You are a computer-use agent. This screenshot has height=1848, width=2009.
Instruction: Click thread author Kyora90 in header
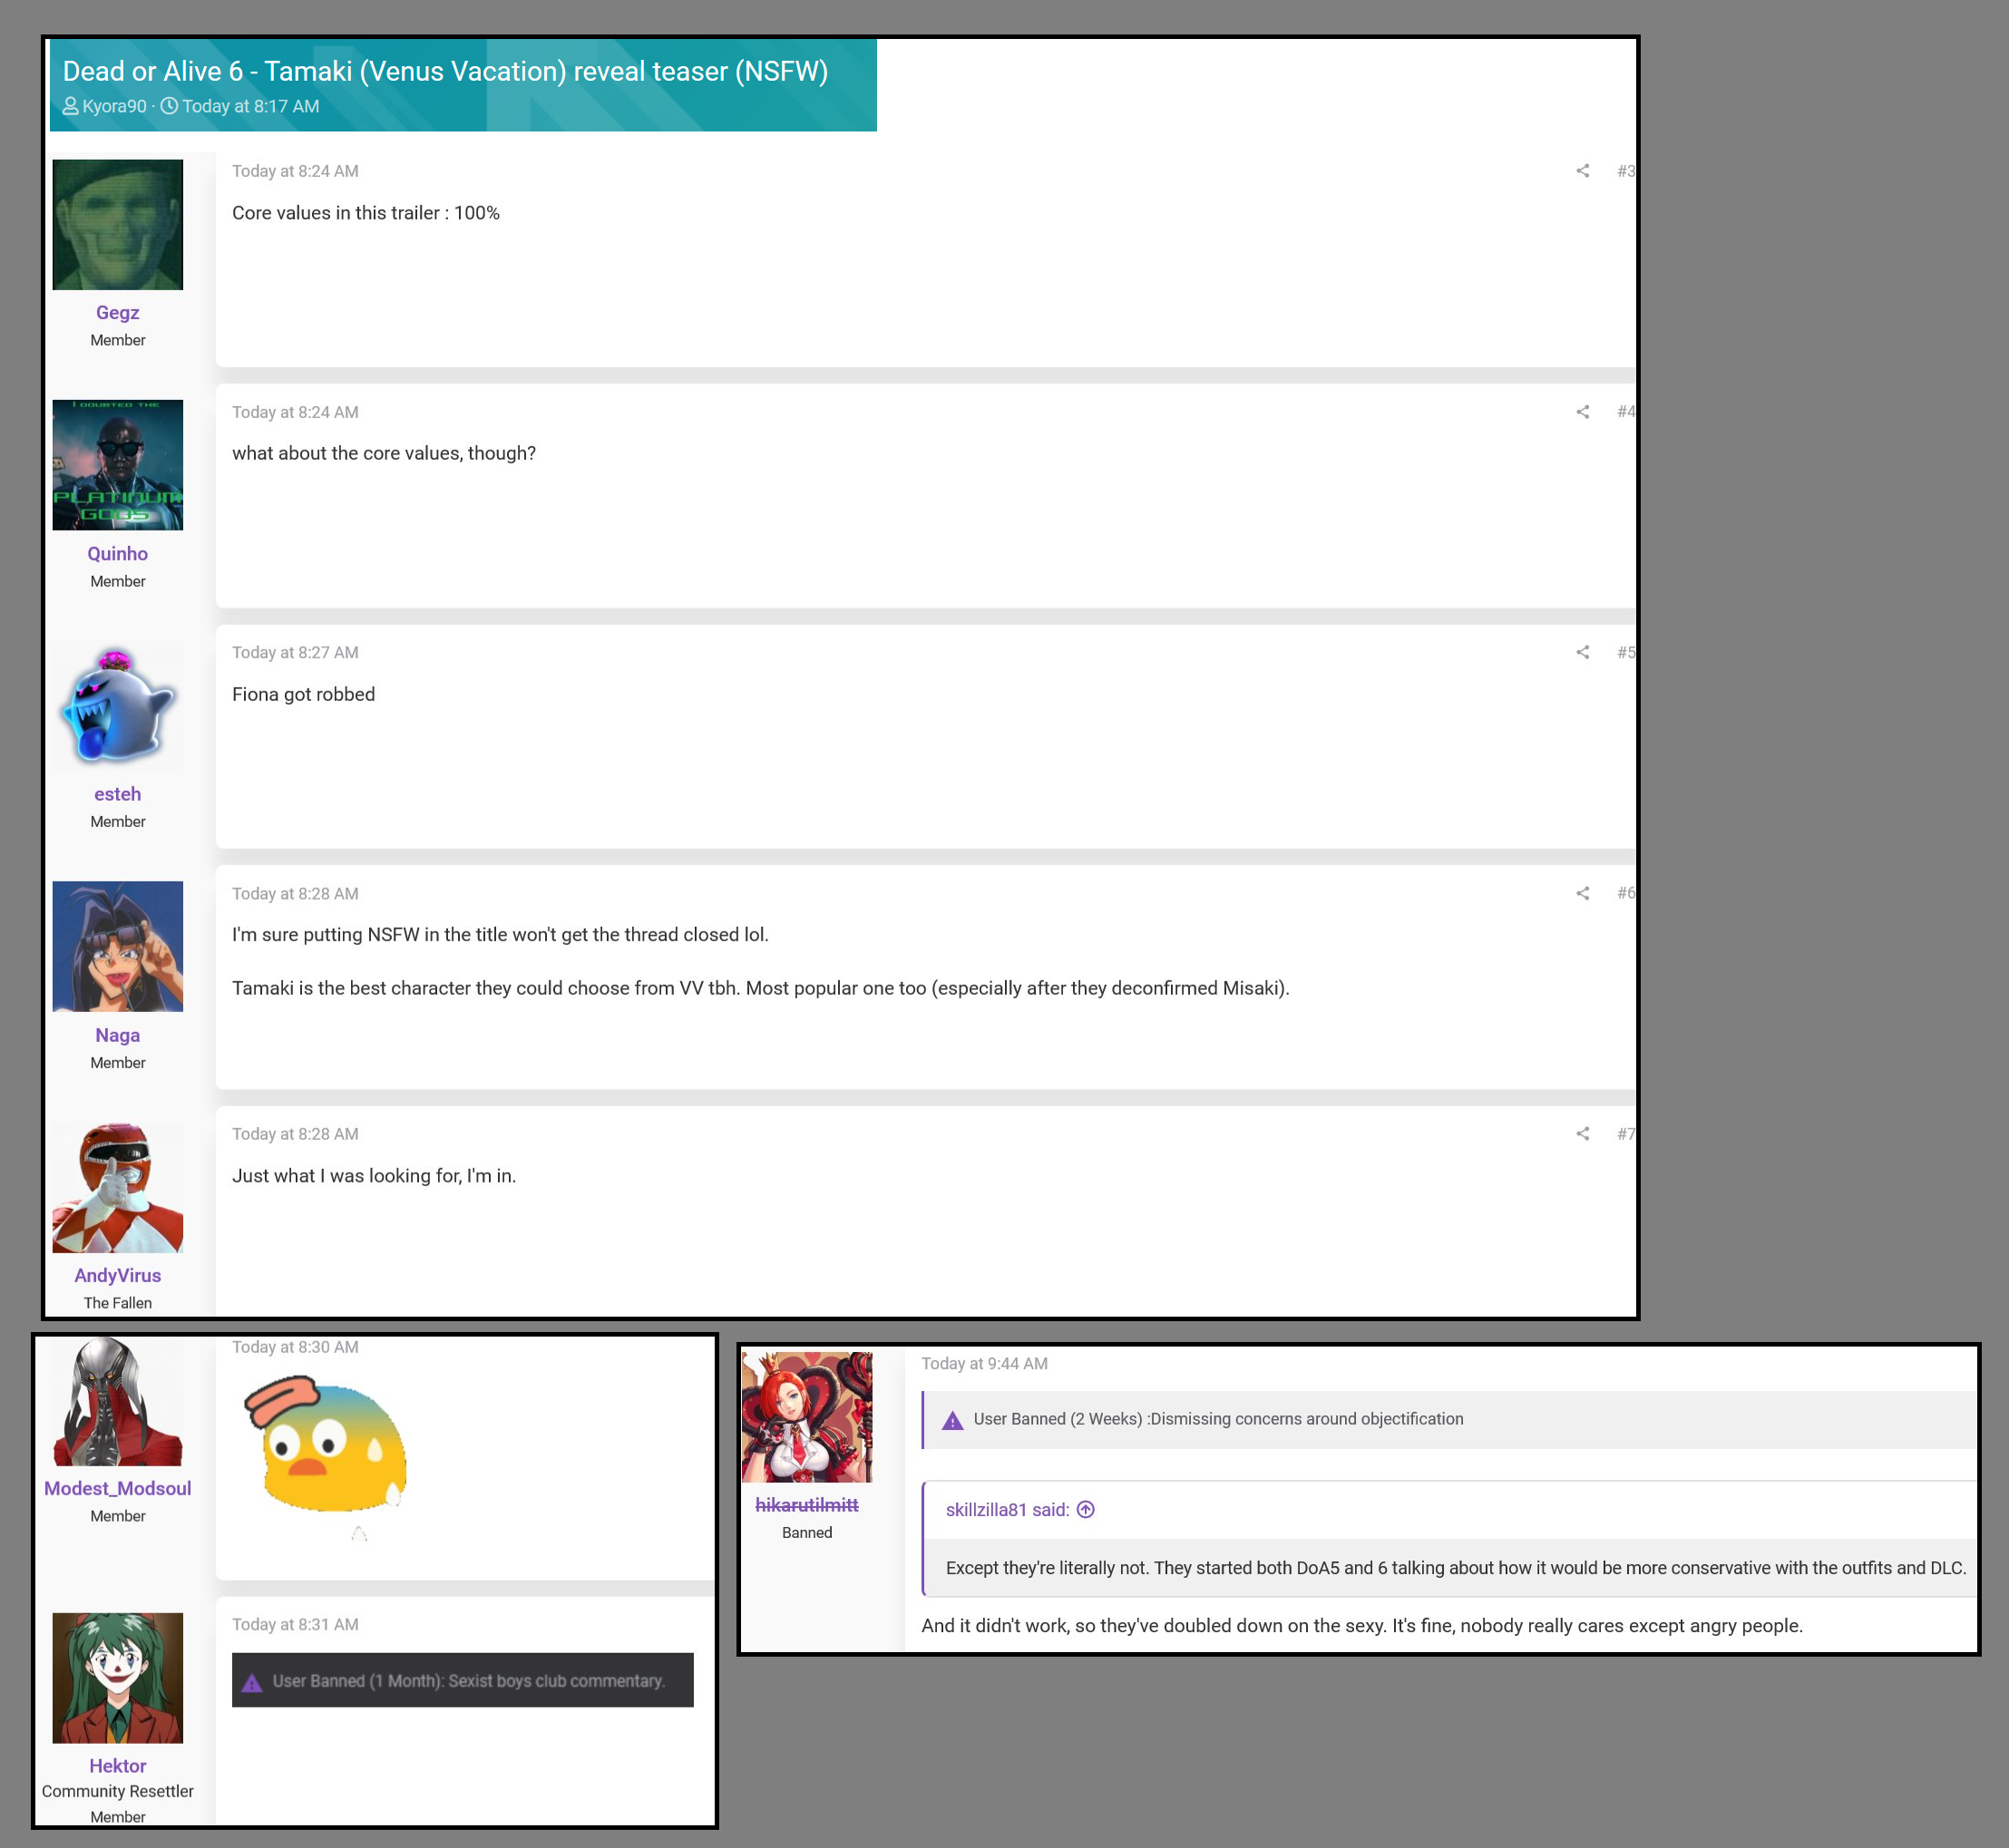pyautogui.click(x=114, y=106)
